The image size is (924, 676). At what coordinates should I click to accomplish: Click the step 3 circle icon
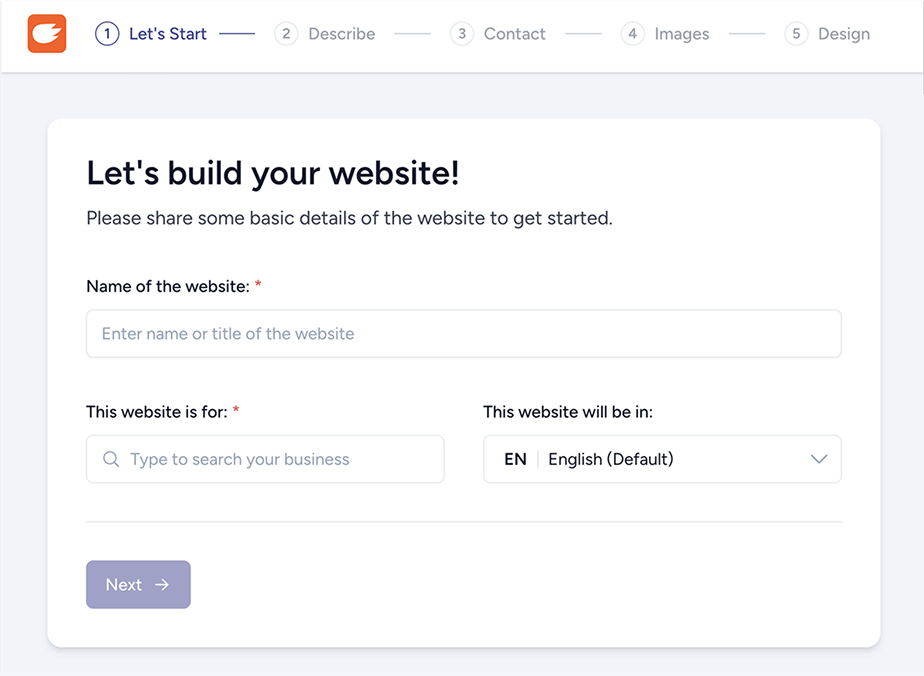tap(461, 33)
